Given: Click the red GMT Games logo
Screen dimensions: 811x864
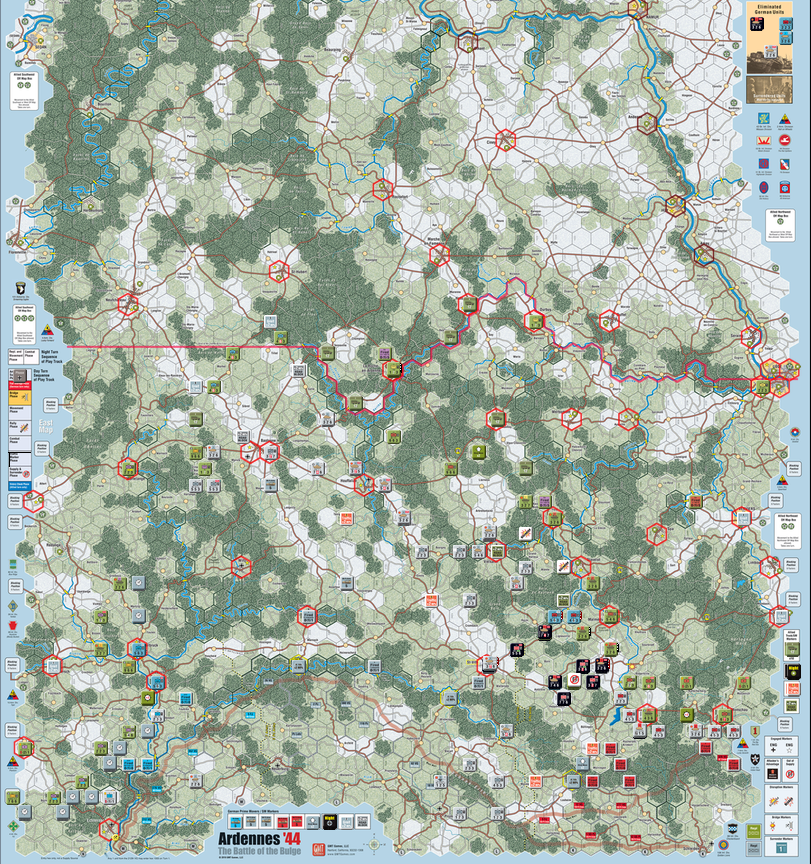Looking at the screenshot, I should (x=319, y=850).
